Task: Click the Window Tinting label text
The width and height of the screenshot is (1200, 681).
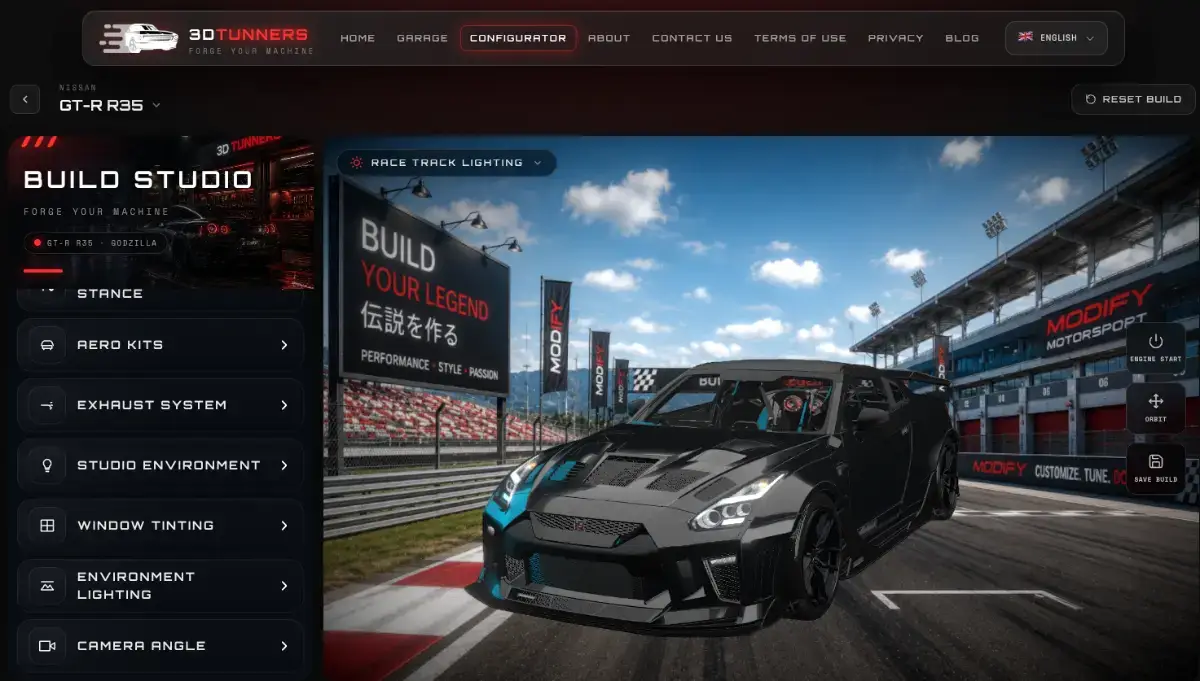Action: pyautogui.click(x=146, y=525)
